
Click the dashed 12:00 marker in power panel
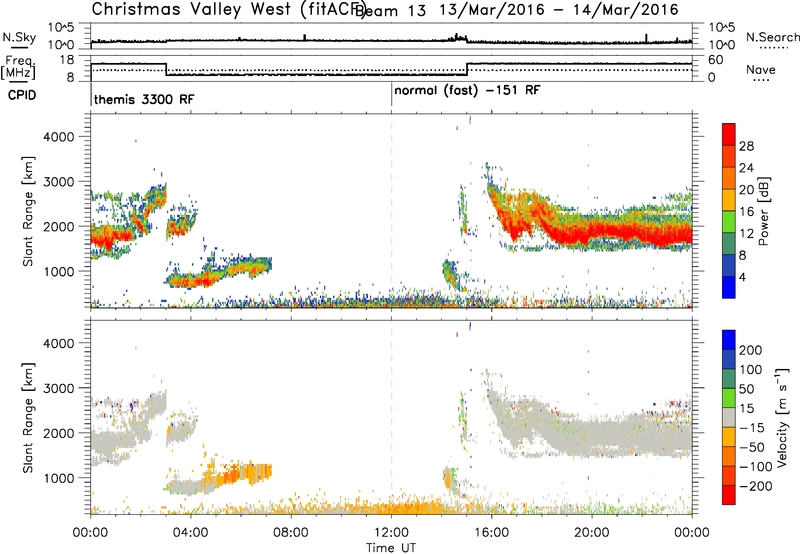391,210
